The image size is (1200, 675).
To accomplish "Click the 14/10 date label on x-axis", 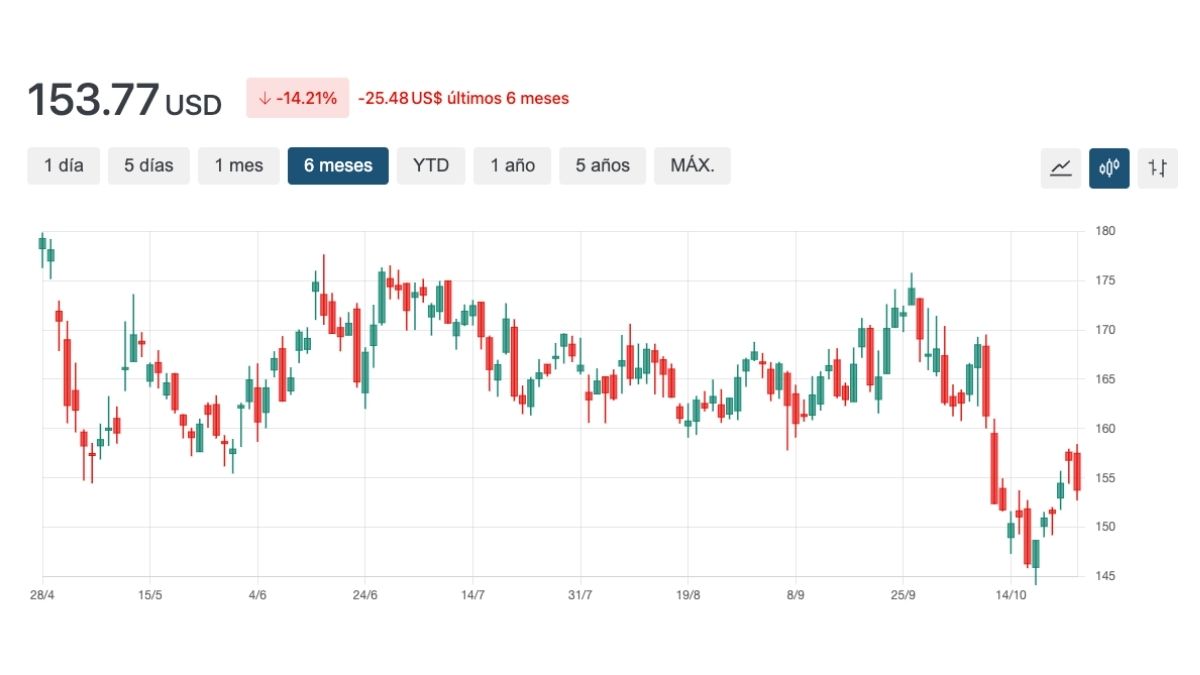I will 1010,595.
